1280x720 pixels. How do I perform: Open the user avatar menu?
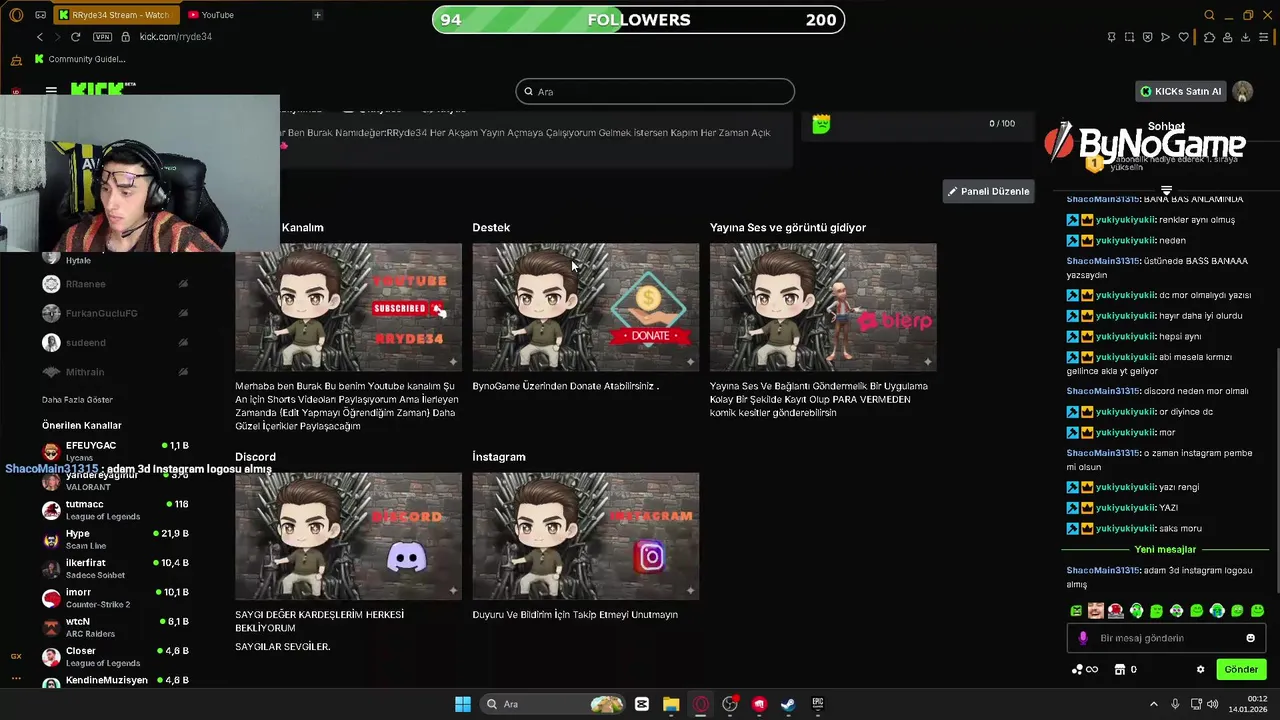pos(1243,91)
